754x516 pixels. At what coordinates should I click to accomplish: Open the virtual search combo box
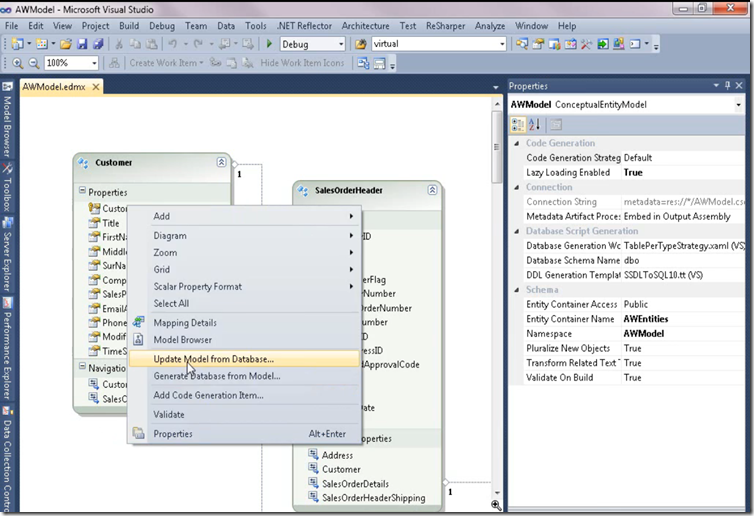click(502, 44)
